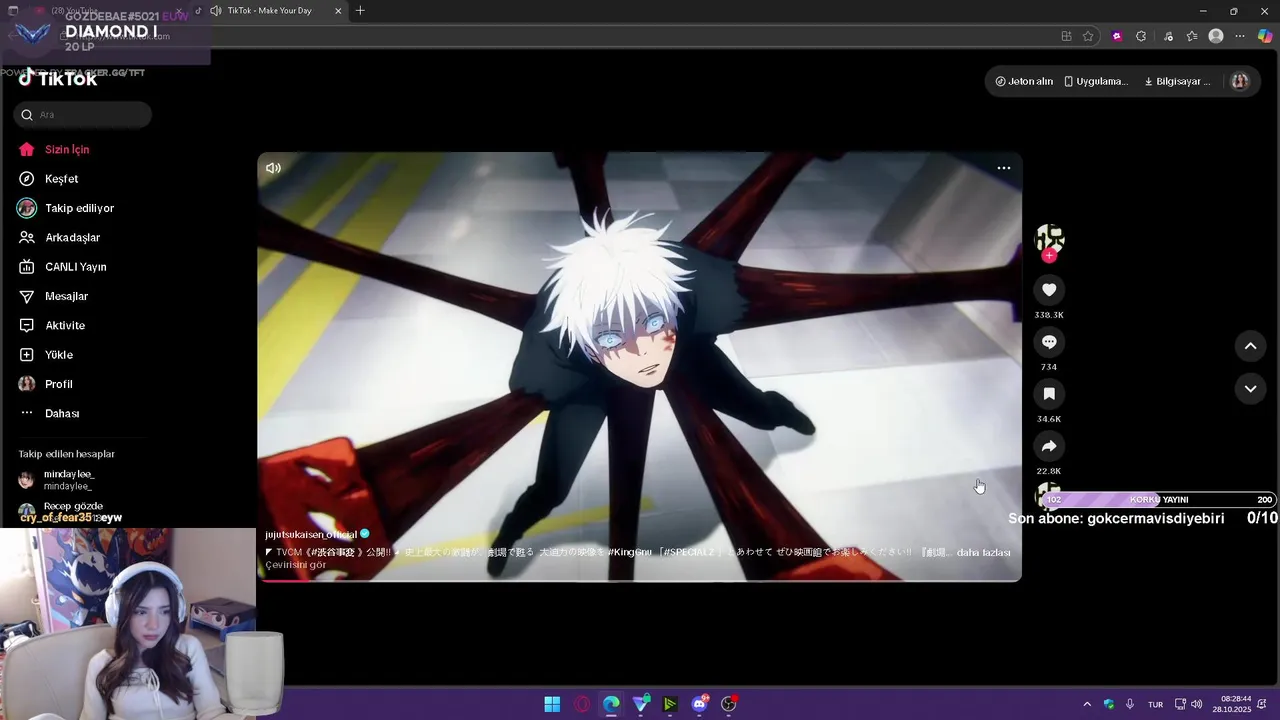This screenshot has width=1280, height=720.
Task: Open Opera GX from taskbar
Action: pos(582,704)
